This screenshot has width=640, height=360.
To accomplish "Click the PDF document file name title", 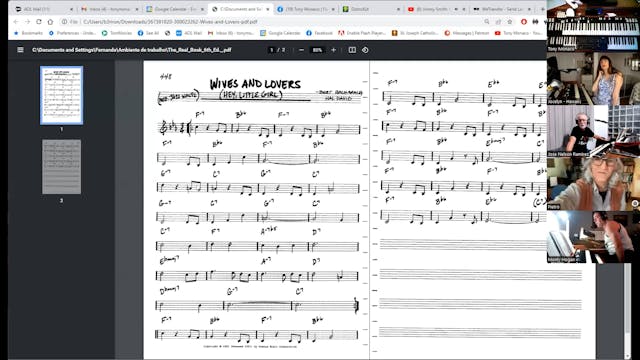I will click(x=131, y=50).
